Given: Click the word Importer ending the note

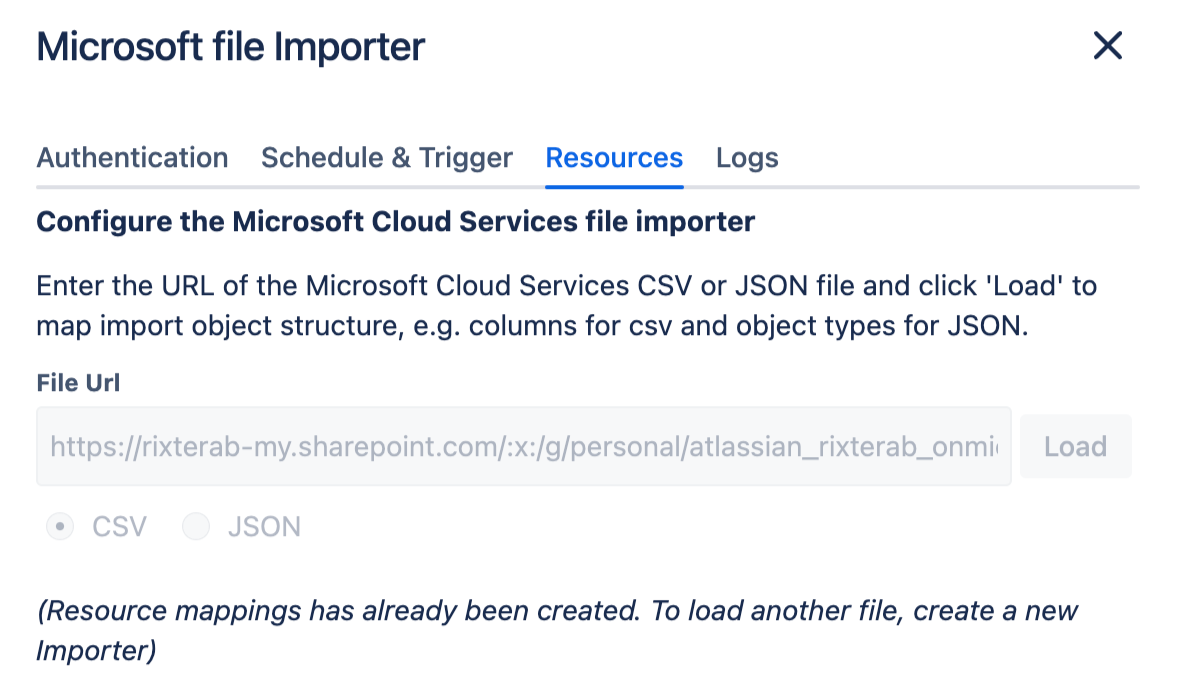Looking at the screenshot, I should [x=95, y=651].
